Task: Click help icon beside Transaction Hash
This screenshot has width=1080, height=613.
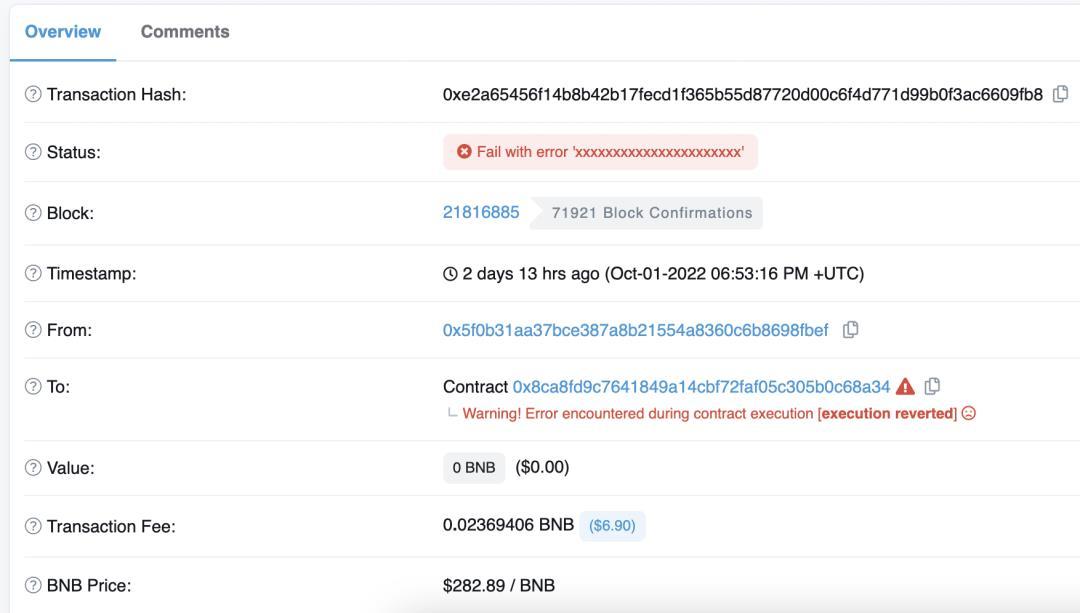Action: pyautogui.click(x=33, y=94)
